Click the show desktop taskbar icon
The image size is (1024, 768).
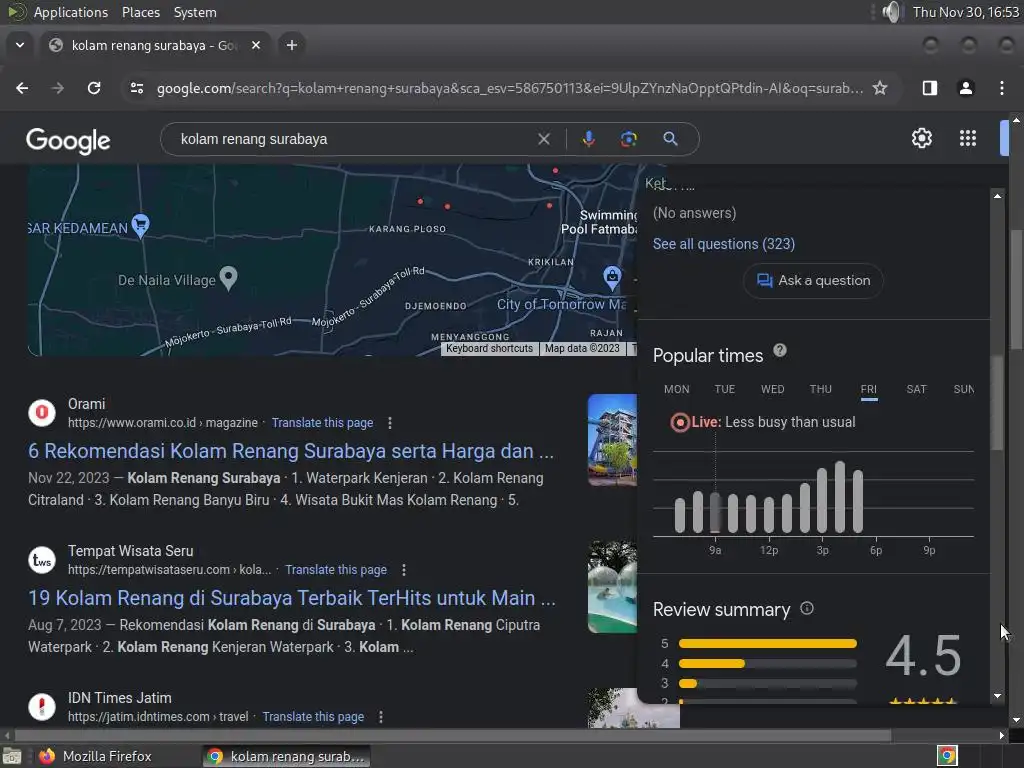coord(12,756)
